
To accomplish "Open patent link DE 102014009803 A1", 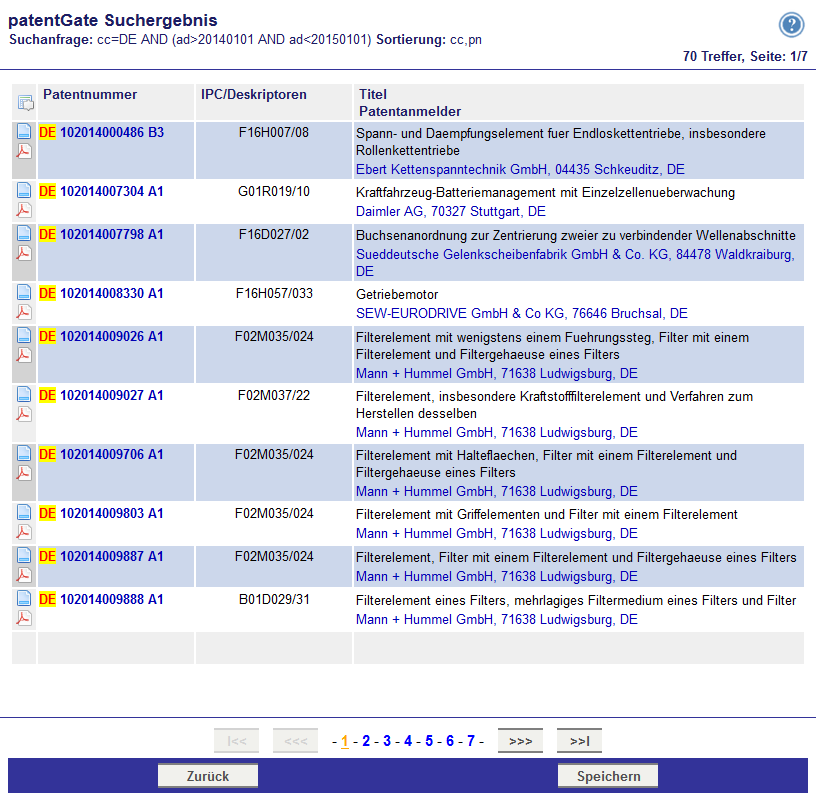I will click(101, 514).
